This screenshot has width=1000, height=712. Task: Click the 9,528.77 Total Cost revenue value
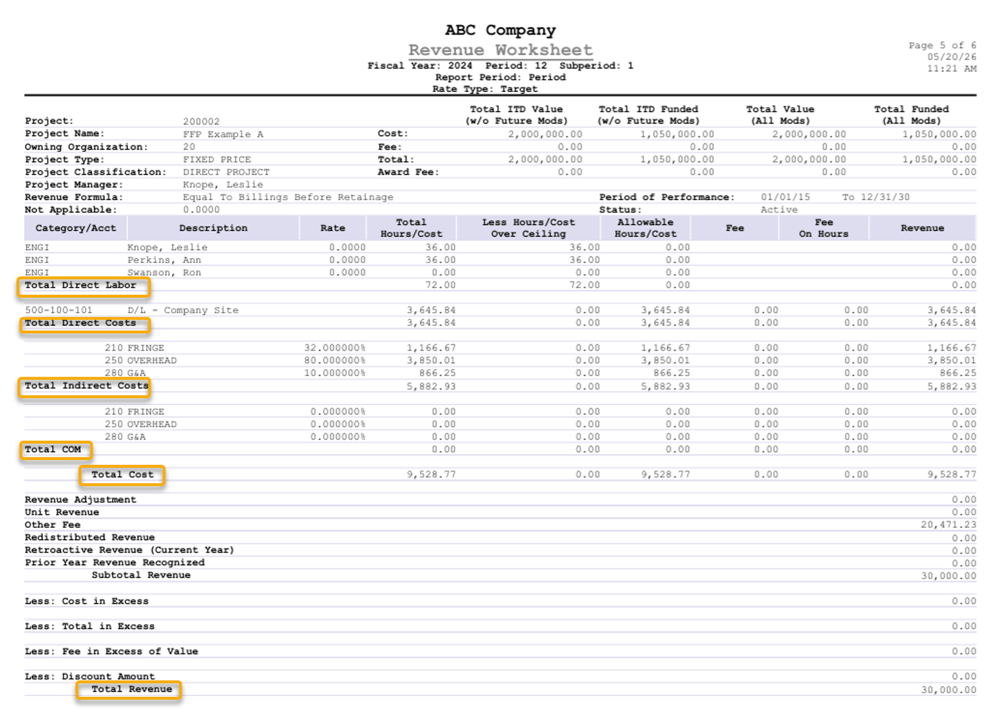coord(952,475)
